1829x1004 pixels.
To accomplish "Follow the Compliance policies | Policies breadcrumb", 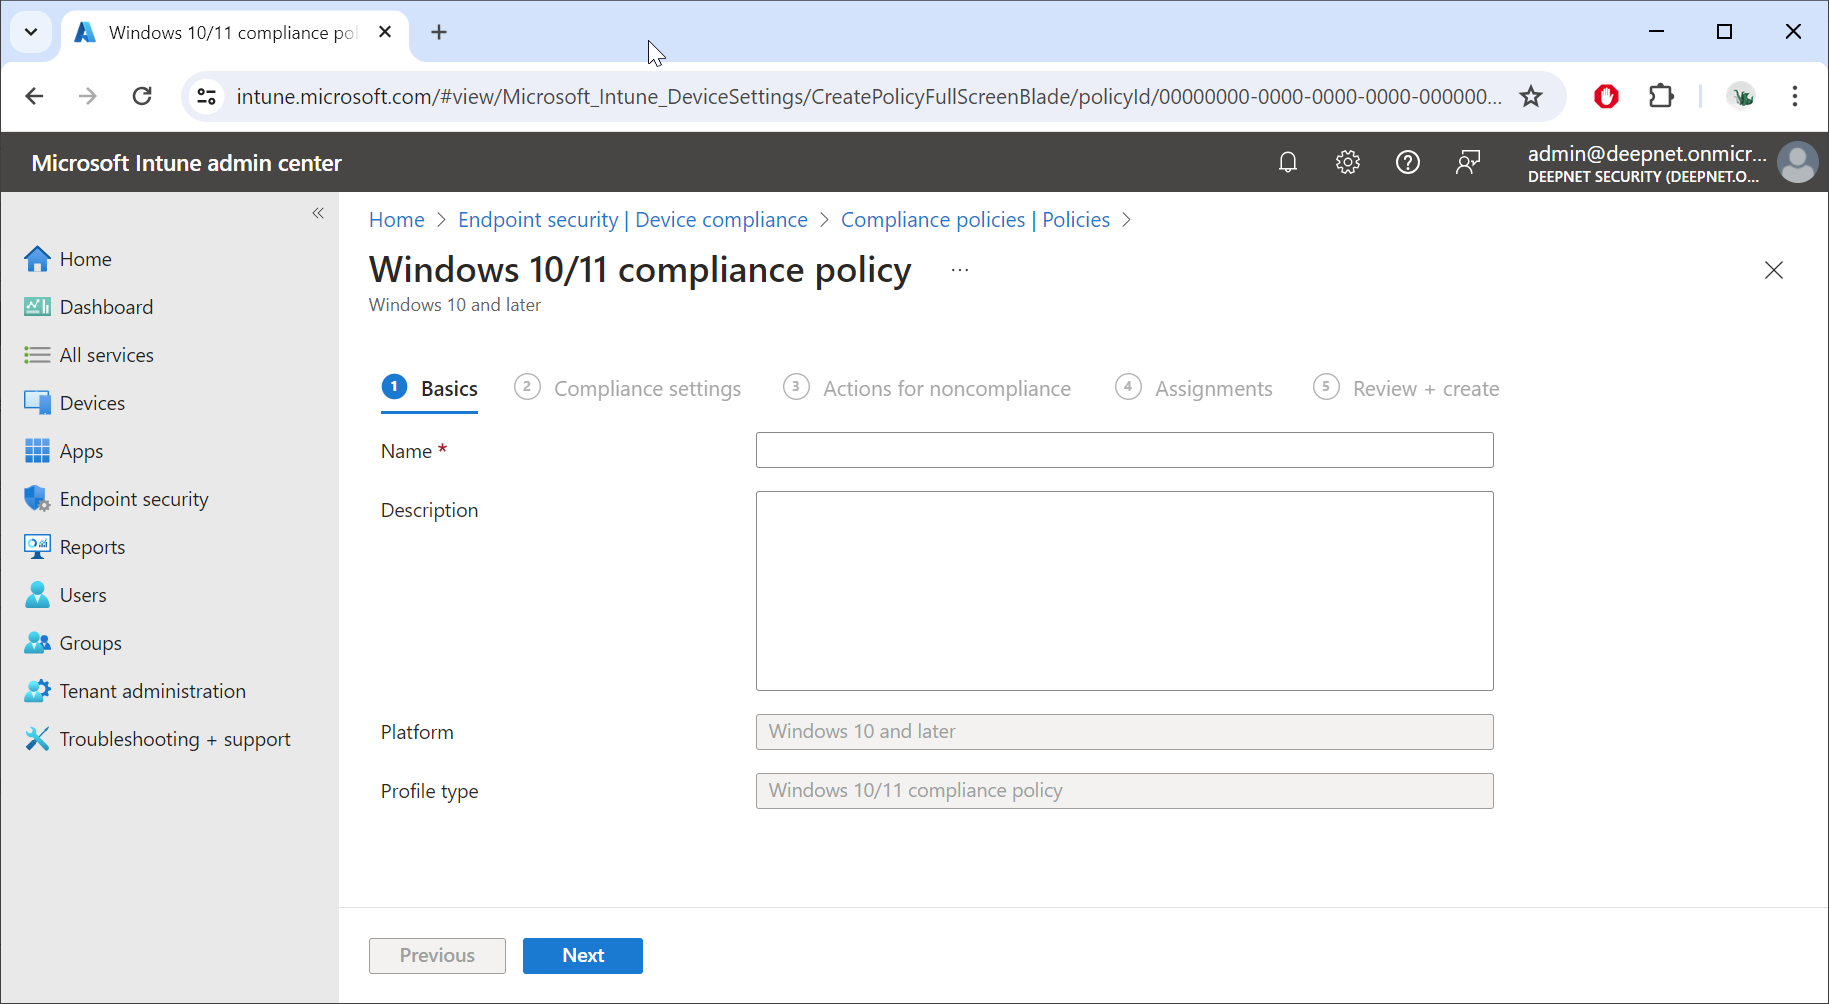I will click(975, 220).
